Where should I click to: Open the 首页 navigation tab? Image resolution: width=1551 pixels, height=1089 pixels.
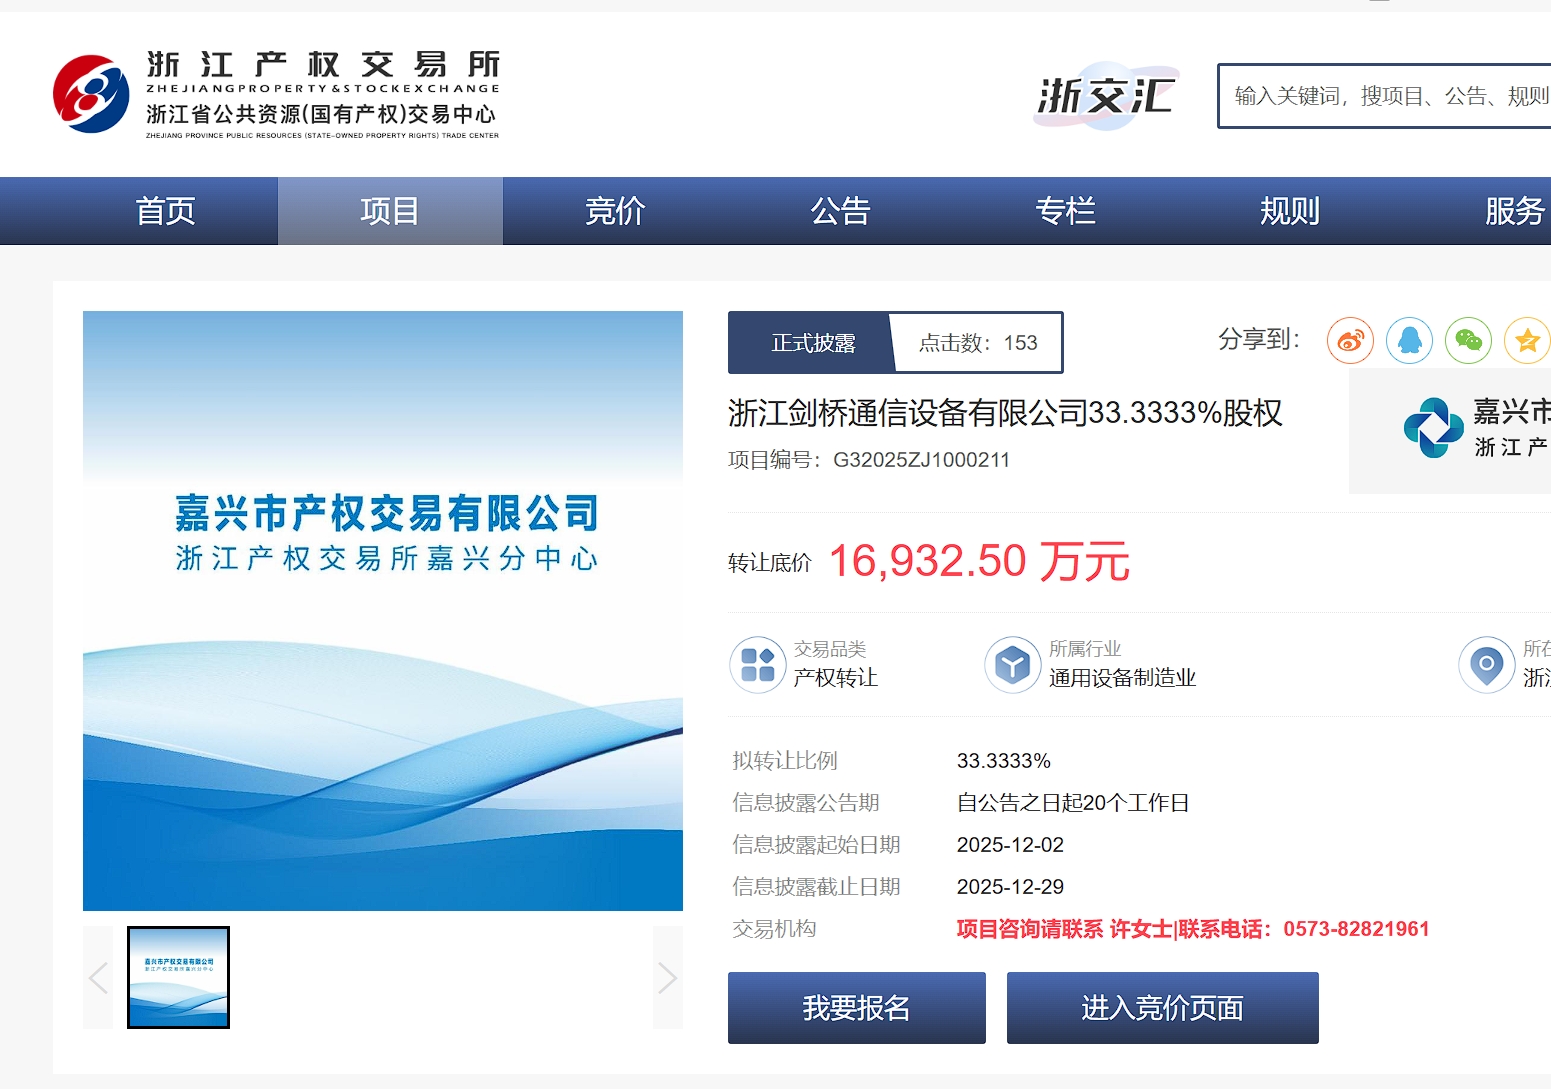[x=165, y=211]
